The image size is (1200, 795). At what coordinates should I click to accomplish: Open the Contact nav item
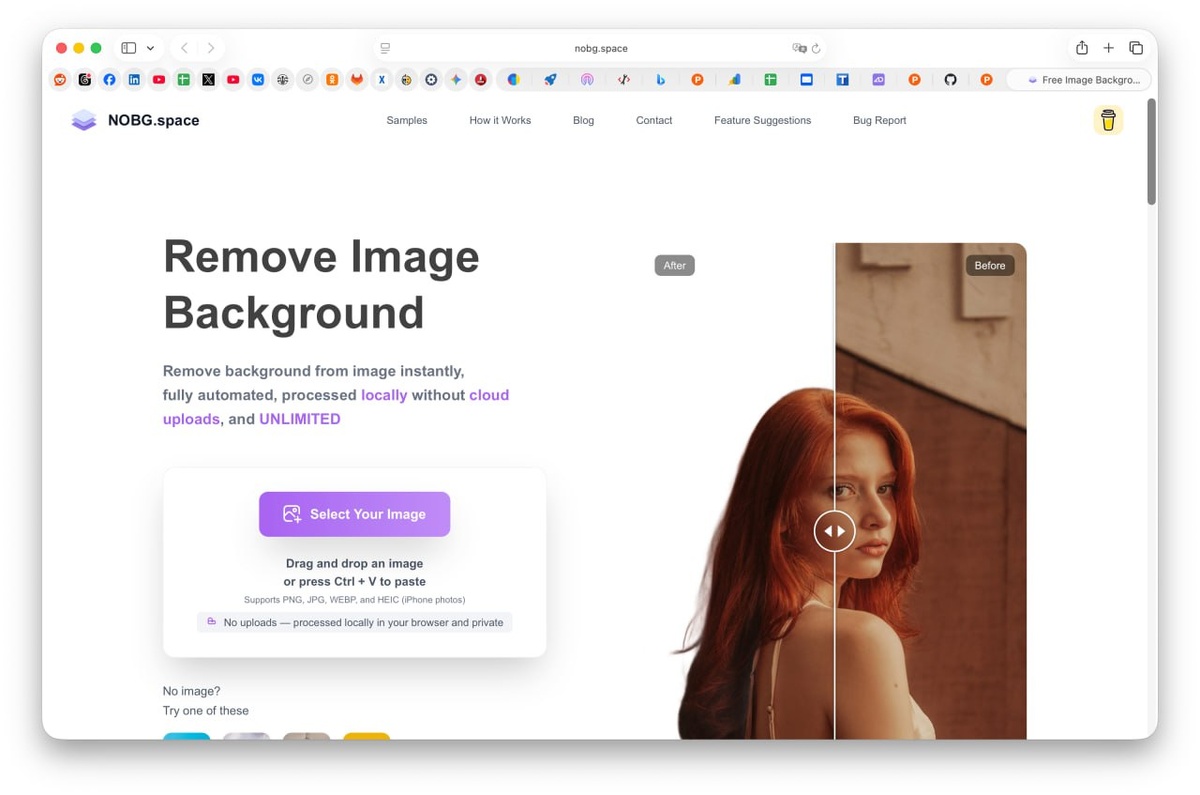point(654,120)
